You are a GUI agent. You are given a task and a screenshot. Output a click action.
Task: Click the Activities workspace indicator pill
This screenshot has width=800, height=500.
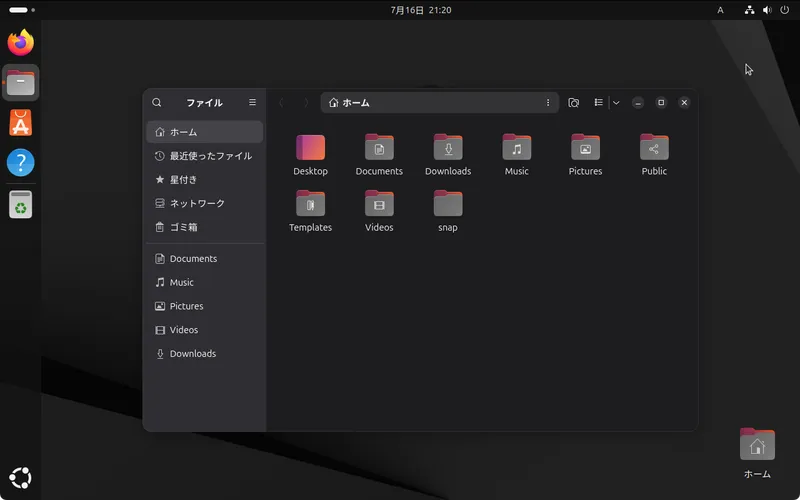click(x=22, y=10)
